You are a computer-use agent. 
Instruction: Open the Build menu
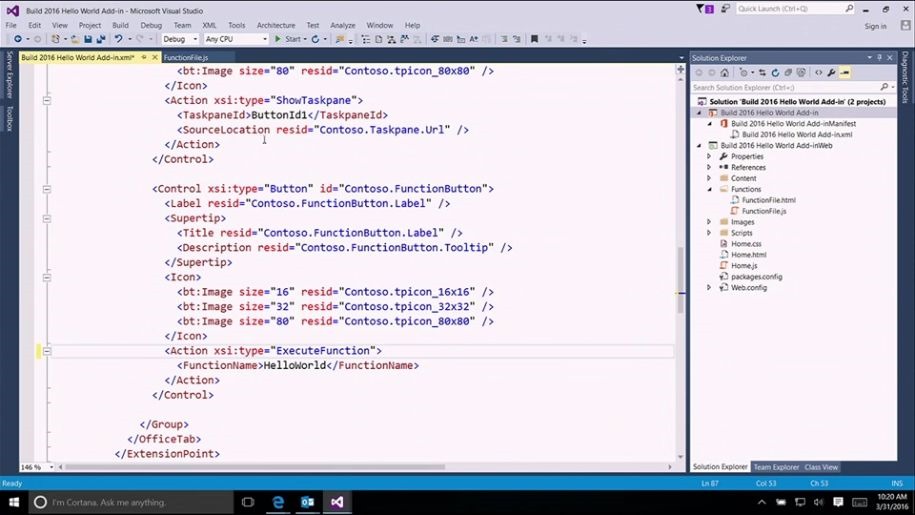coord(120,25)
